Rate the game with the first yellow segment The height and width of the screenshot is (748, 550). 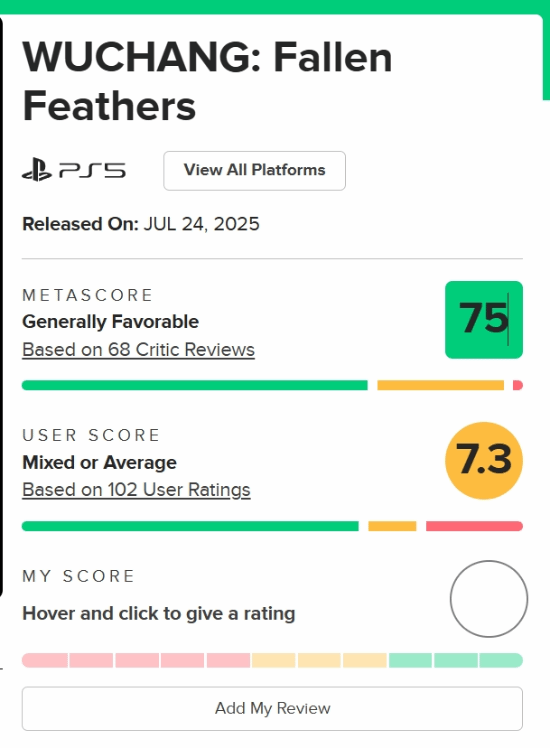click(273, 660)
